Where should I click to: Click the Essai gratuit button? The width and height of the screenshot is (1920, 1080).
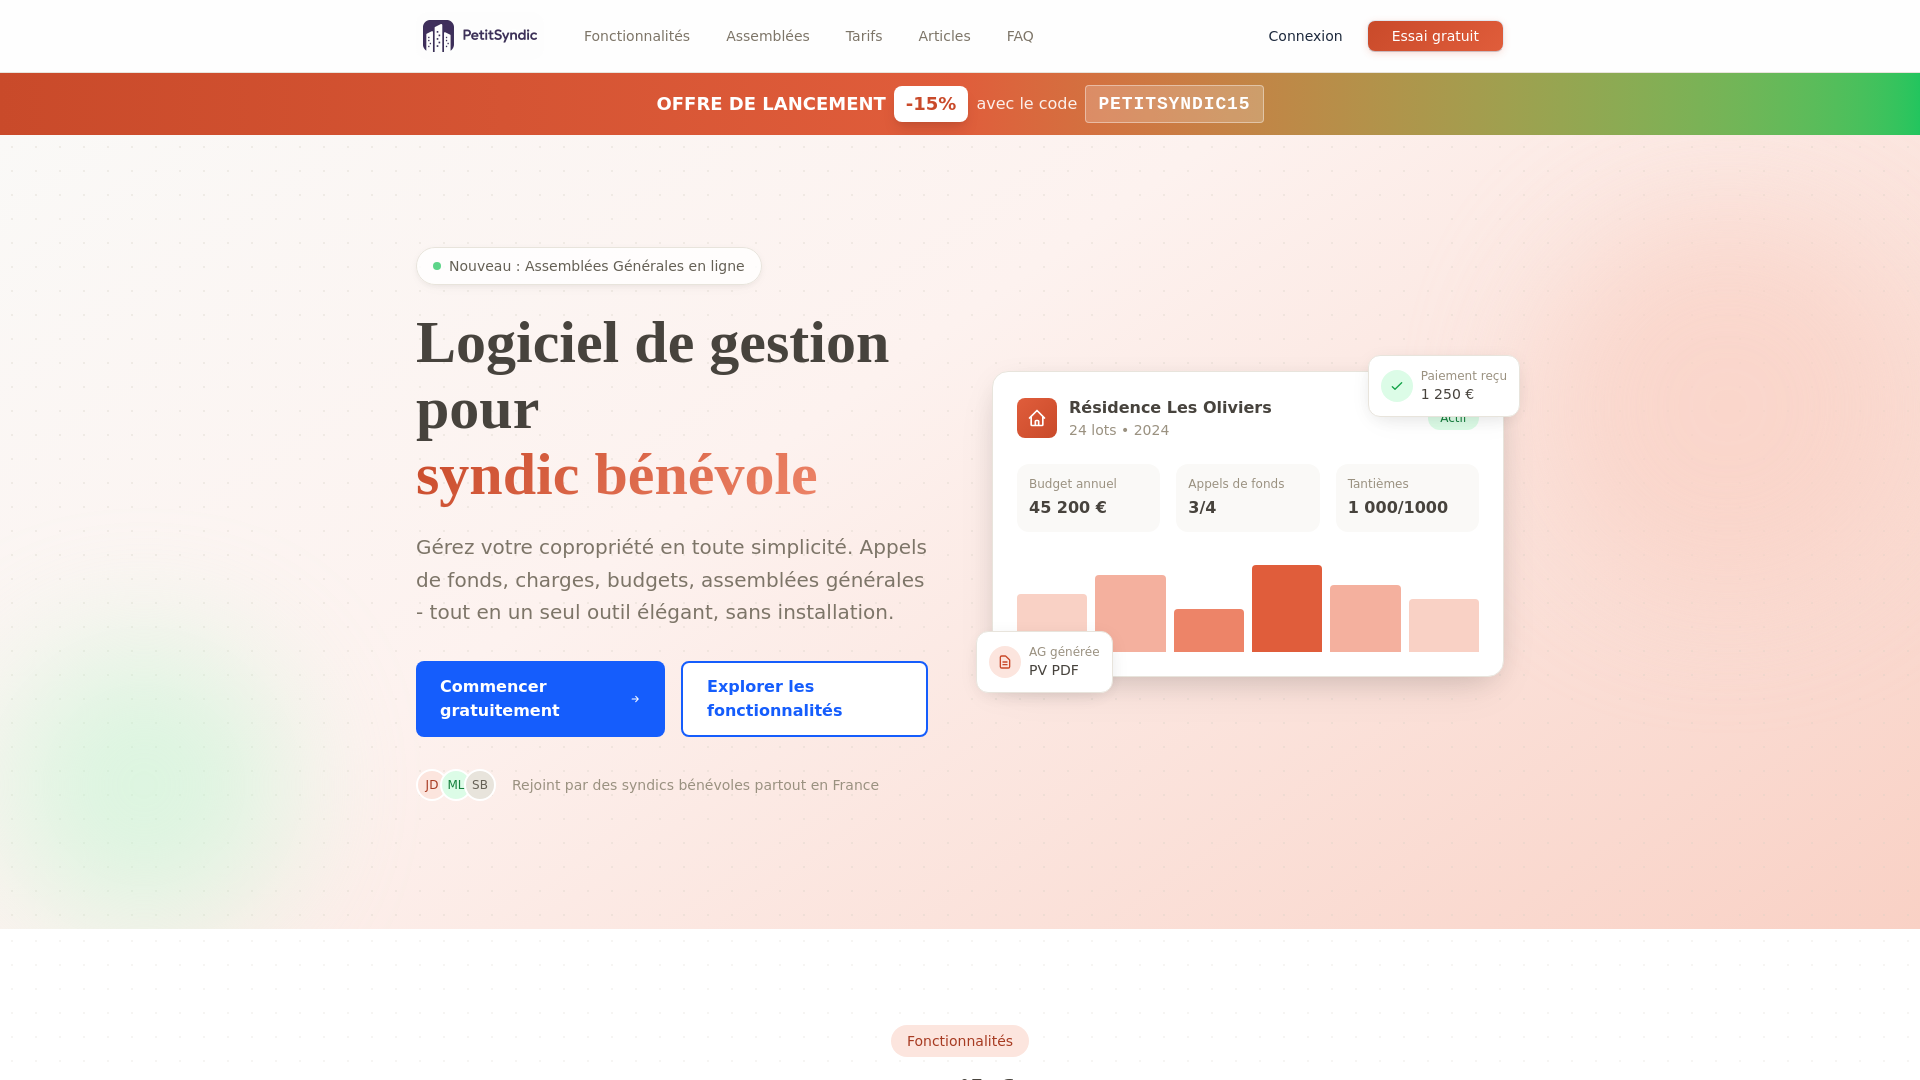tap(1435, 36)
